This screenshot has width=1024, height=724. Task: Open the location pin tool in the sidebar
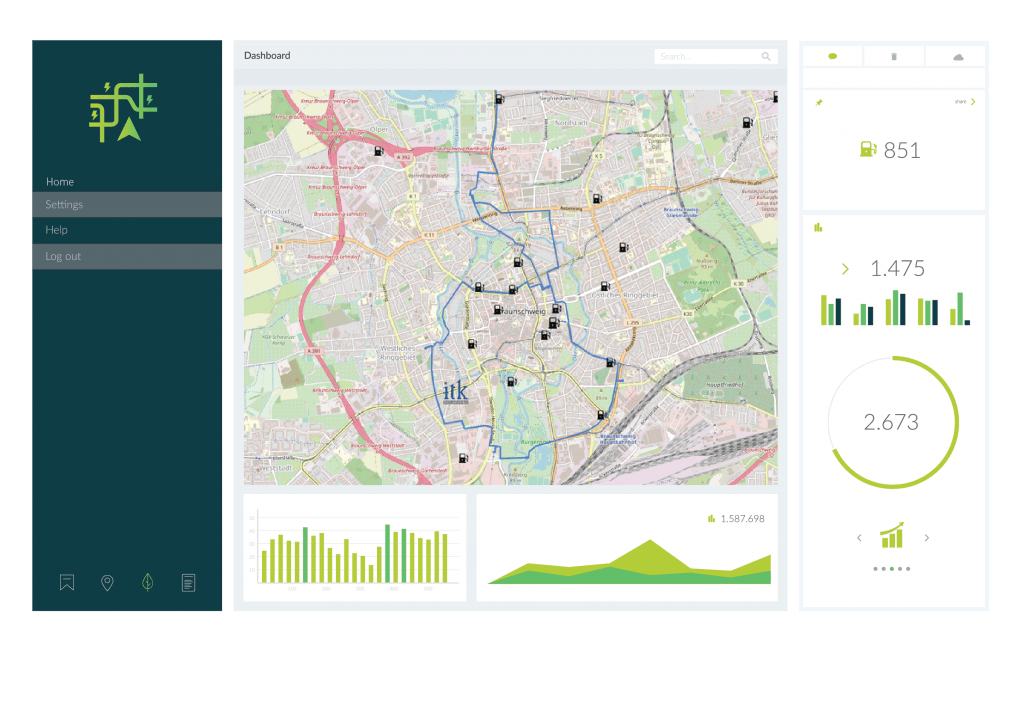pyautogui.click(x=107, y=582)
